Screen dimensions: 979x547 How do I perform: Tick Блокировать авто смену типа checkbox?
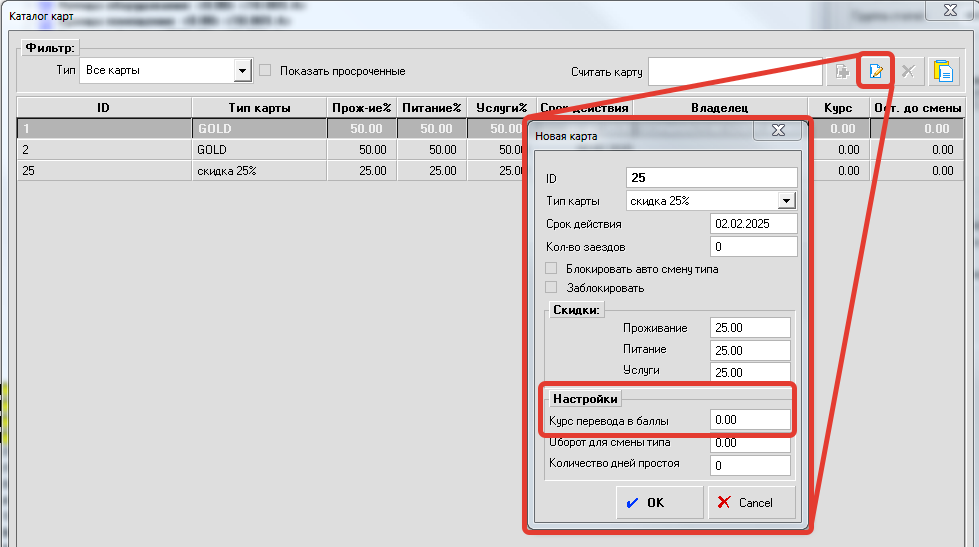click(x=551, y=269)
